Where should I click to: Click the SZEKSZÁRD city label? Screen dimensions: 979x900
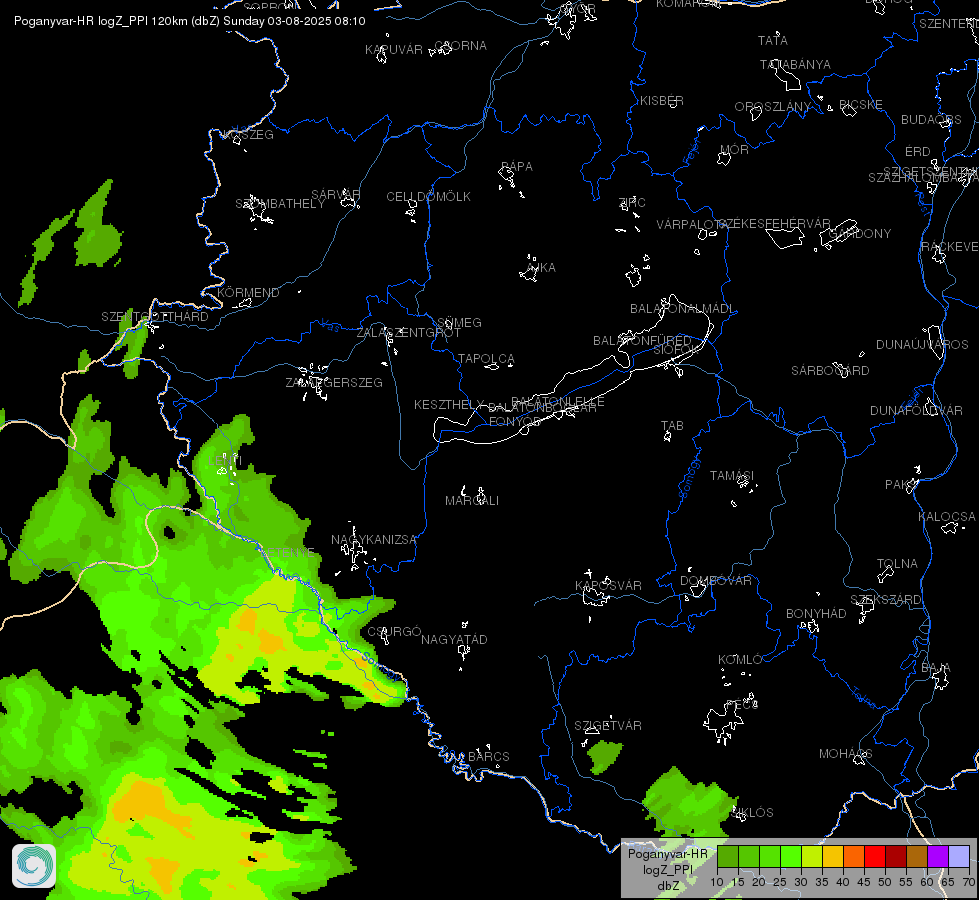[885, 600]
